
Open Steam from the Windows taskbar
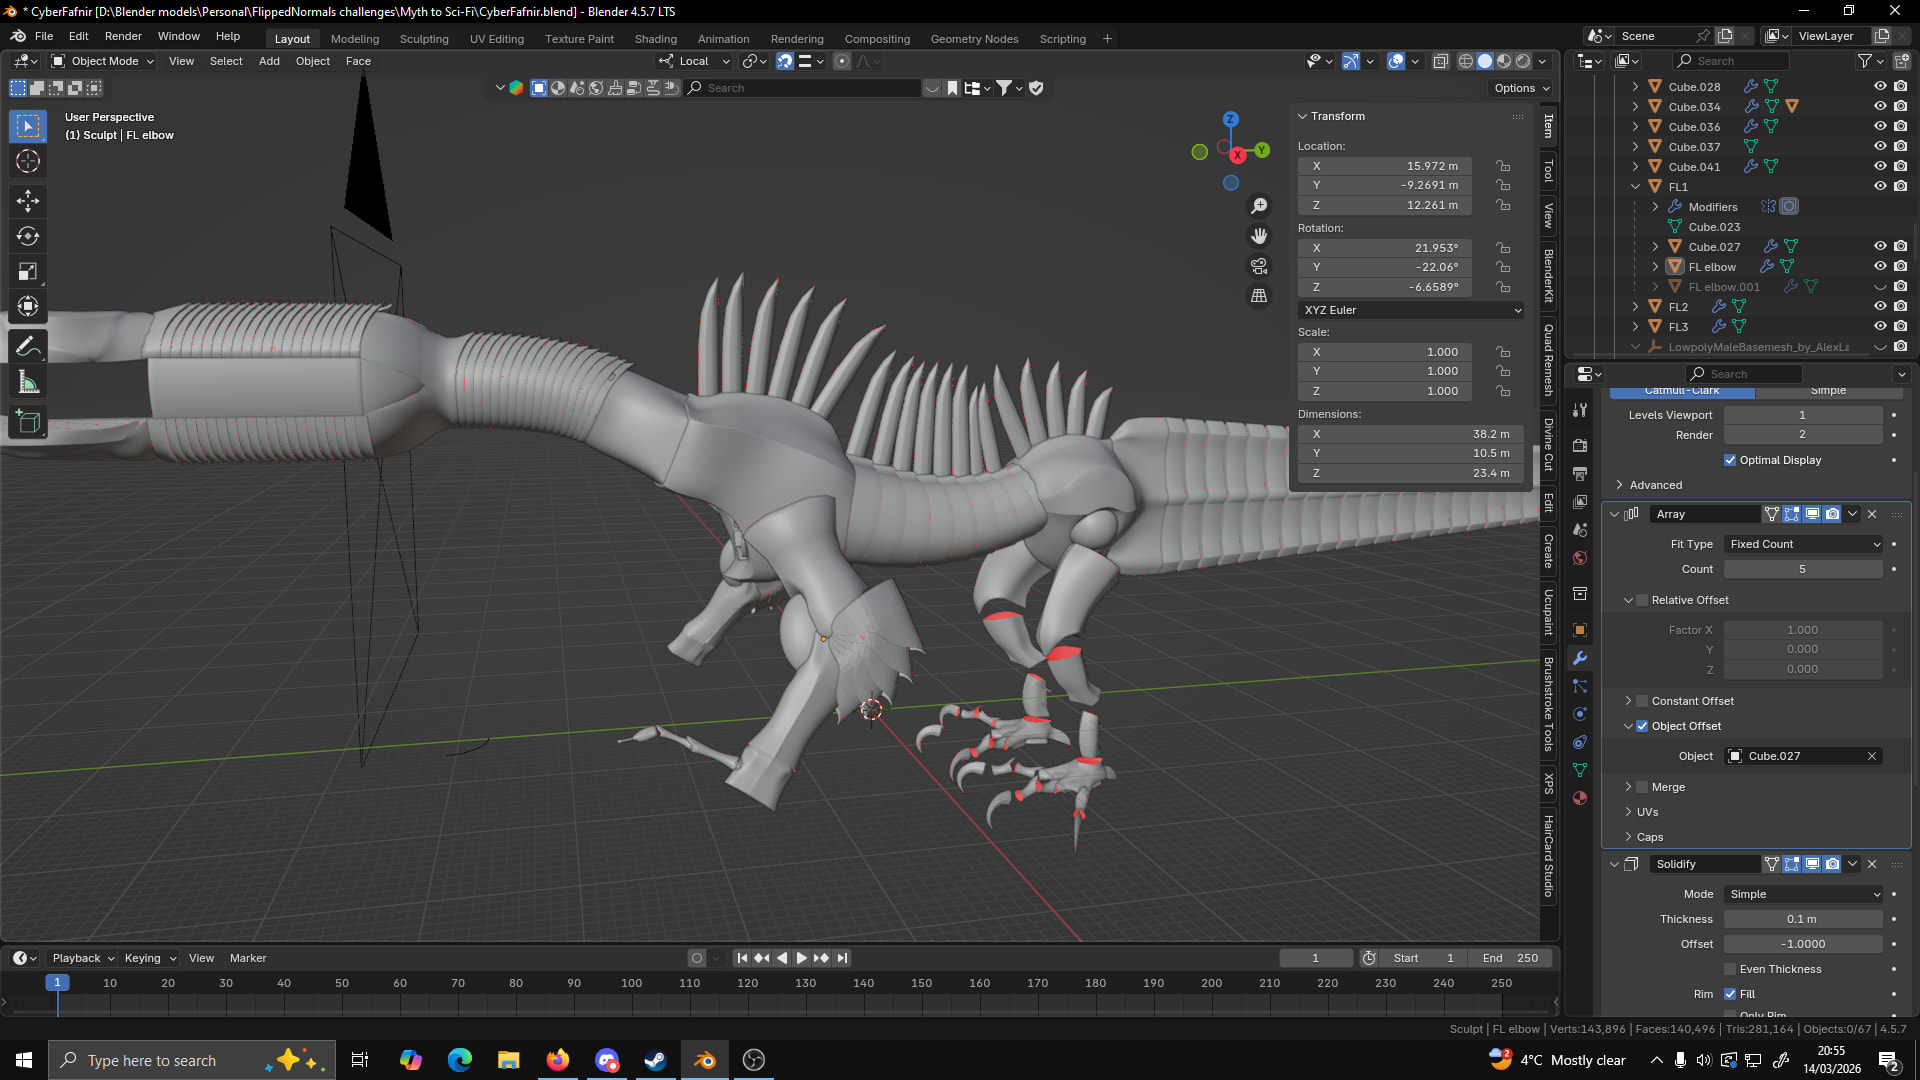[656, 1060]
